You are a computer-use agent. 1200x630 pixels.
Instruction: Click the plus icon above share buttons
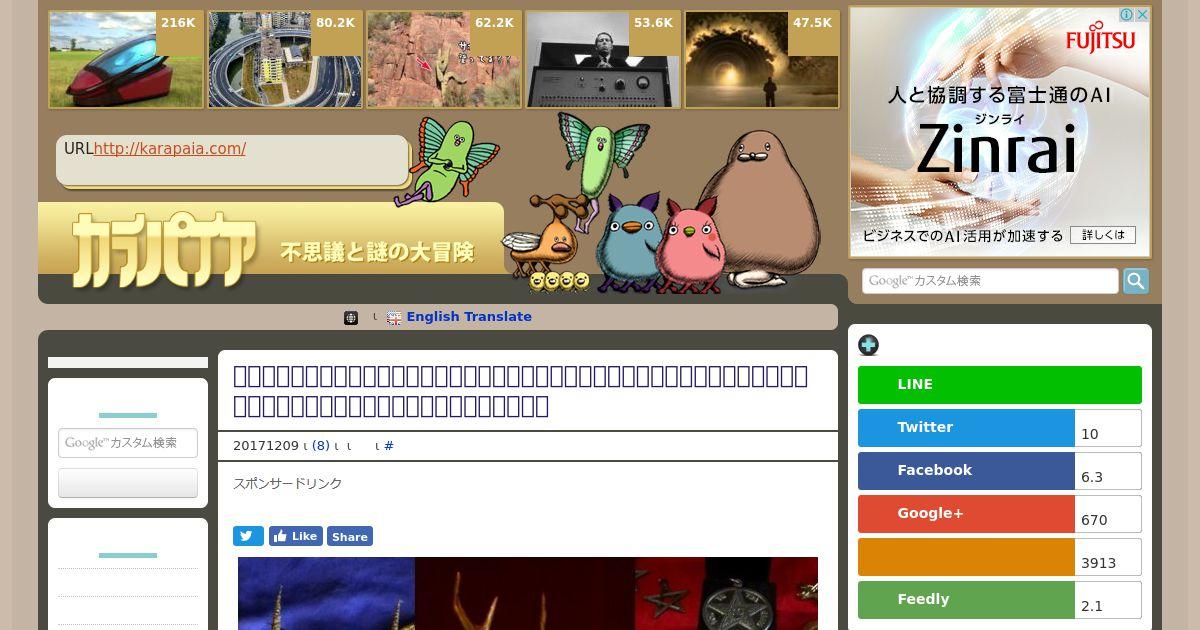[x=868, y=345]
